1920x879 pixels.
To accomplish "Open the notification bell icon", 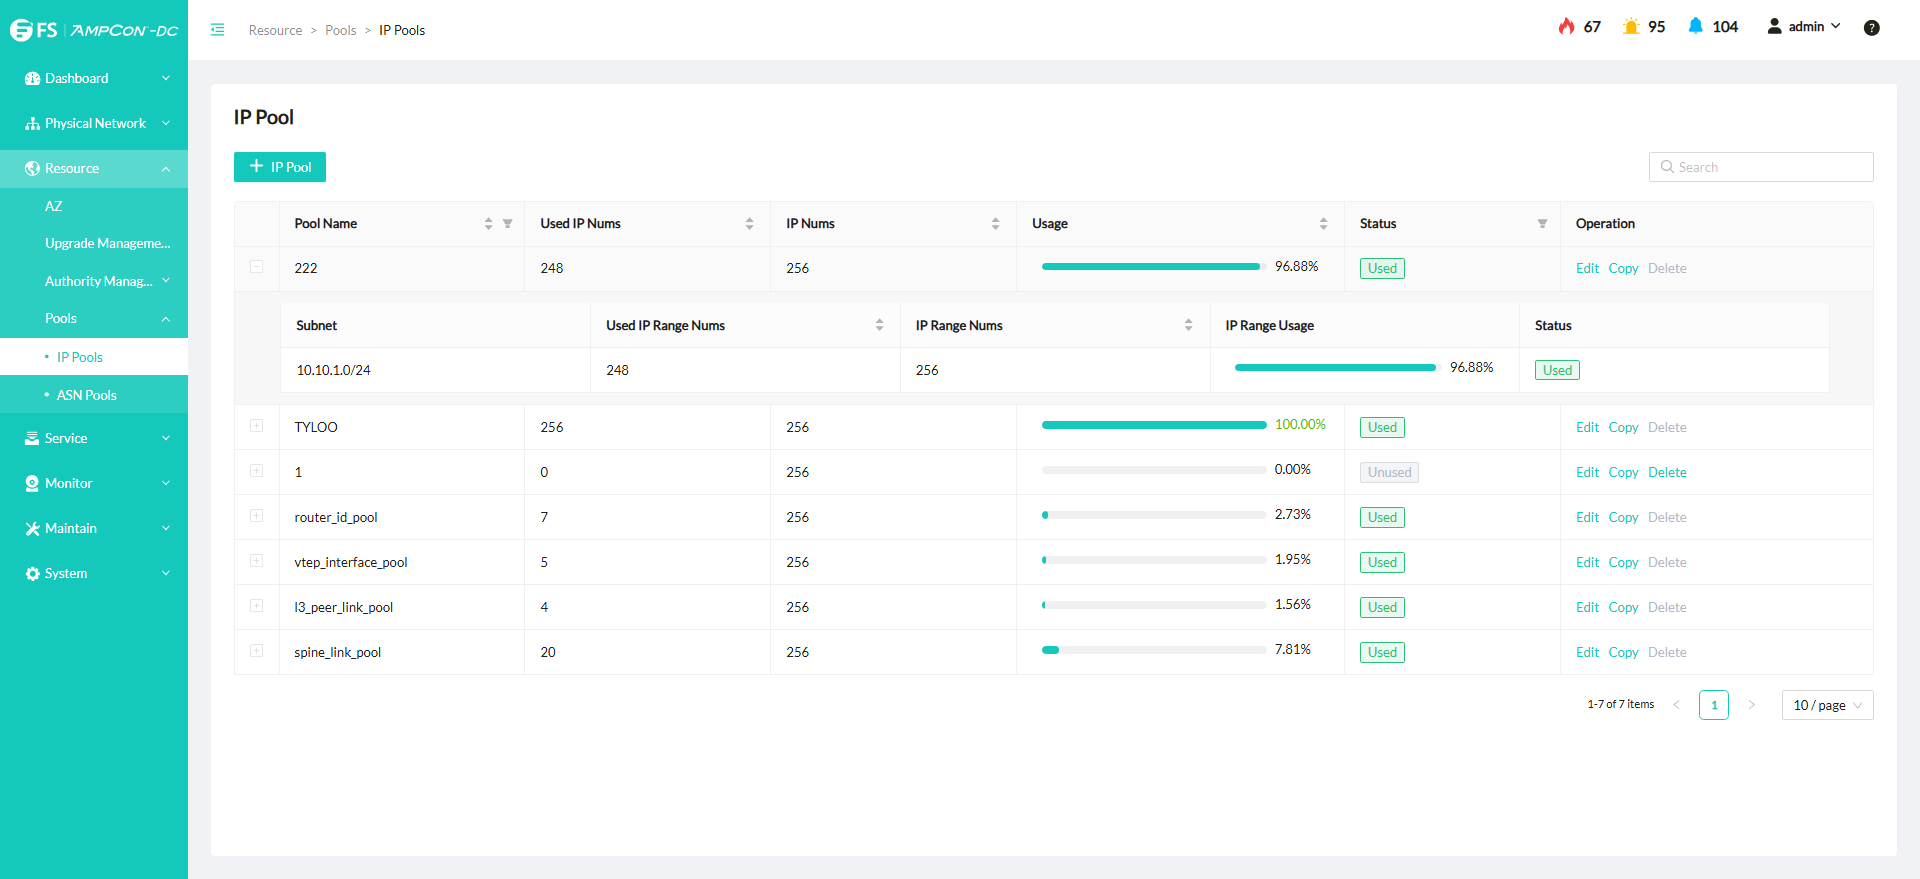I will (x=1695, y=27).
